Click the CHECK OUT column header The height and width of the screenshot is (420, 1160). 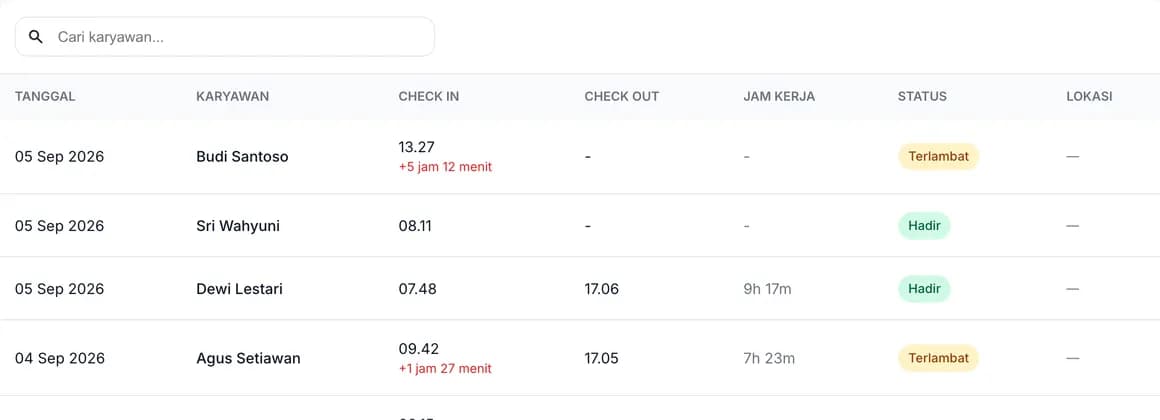[621, 96]
